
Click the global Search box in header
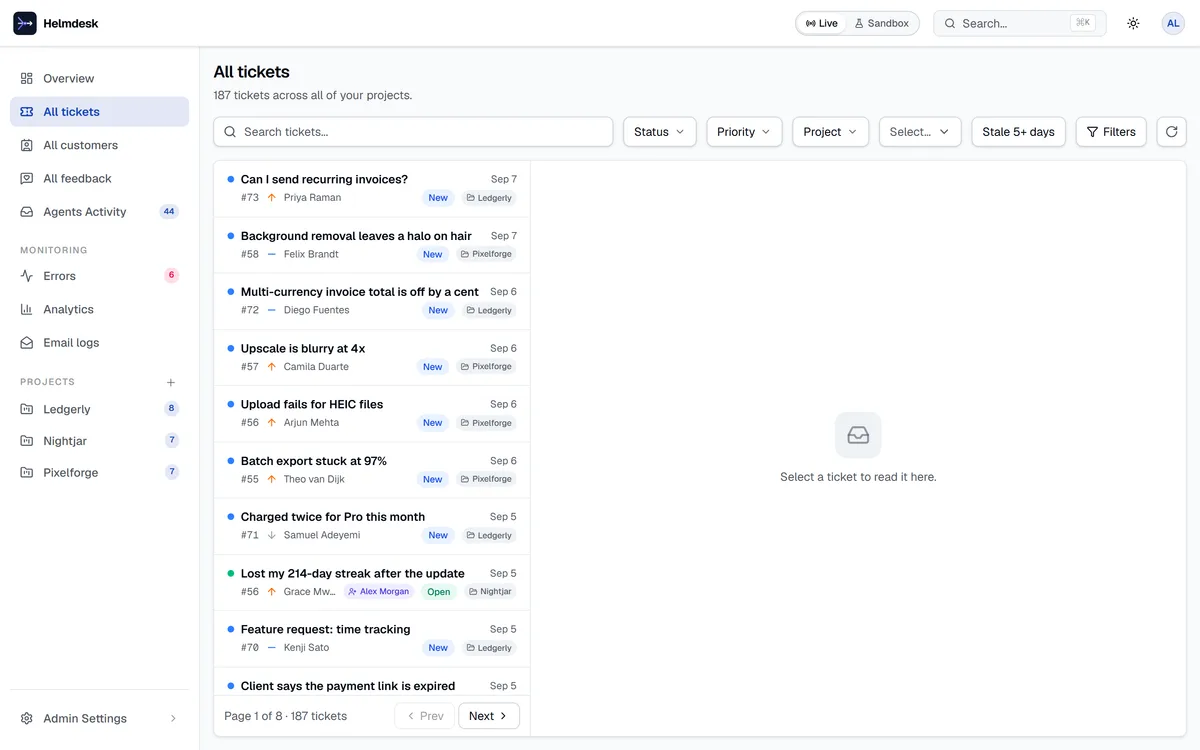[1020, 23]
